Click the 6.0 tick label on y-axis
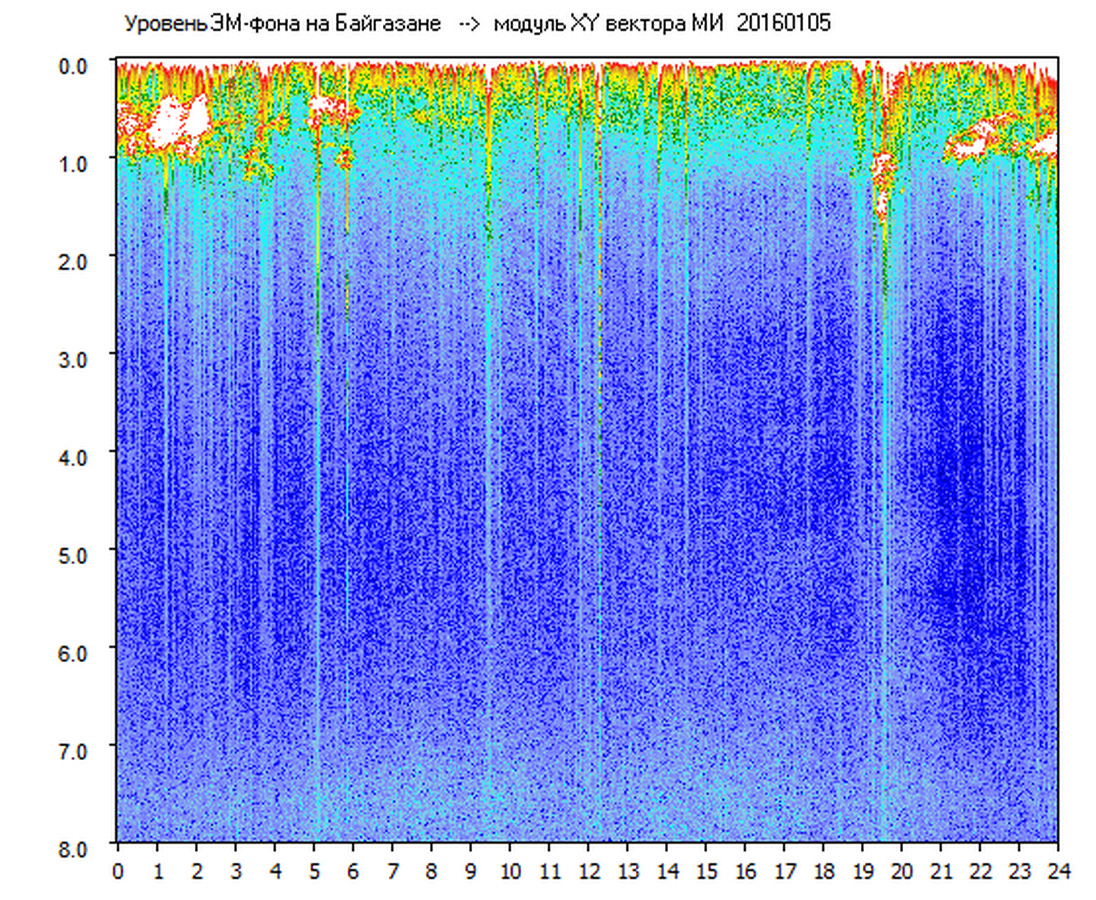This screenshot has height=900, width=1096. (76, 652)
